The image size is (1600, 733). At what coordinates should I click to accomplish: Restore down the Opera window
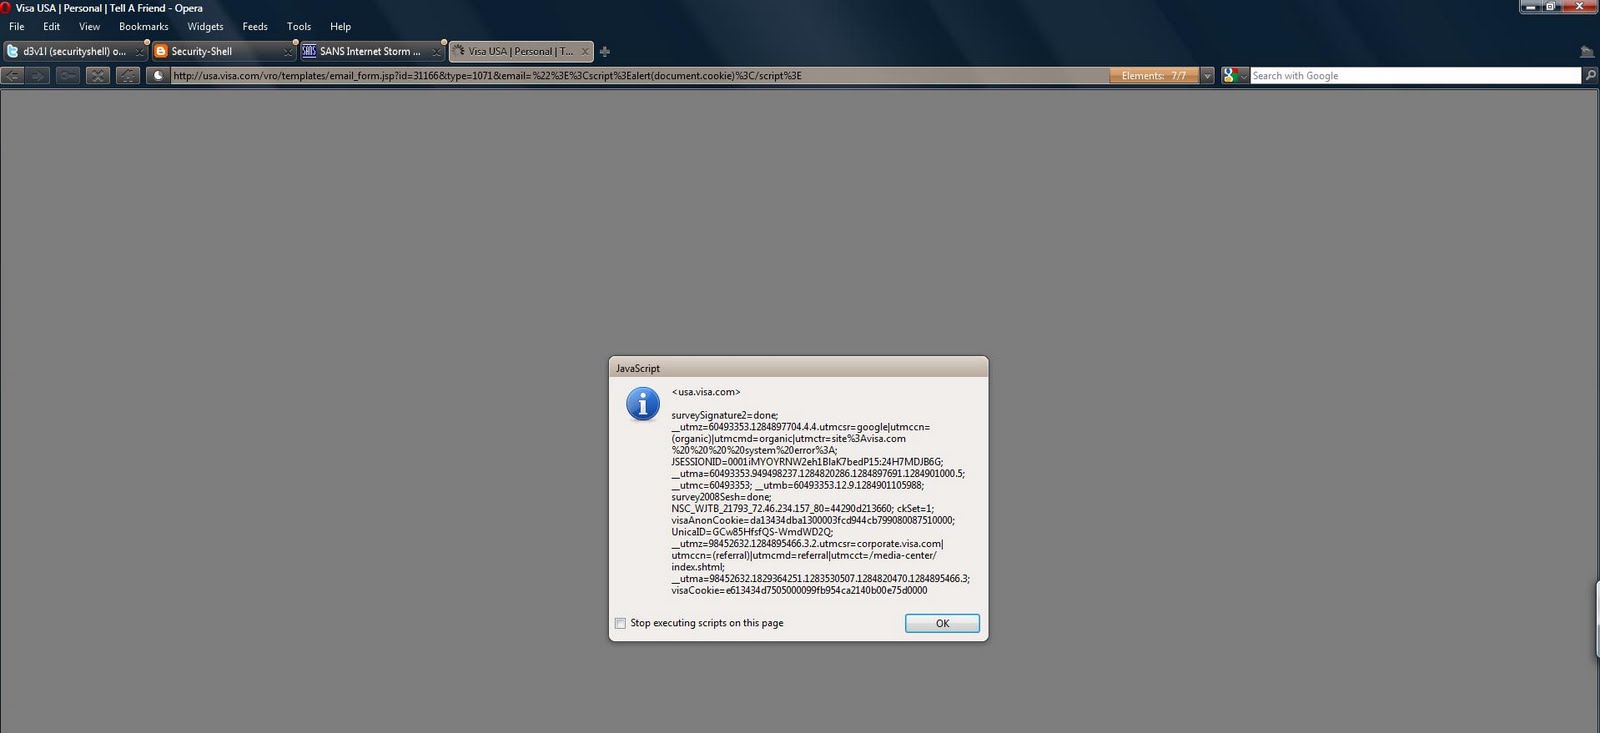pyautogui.click(x=1551, y=7)
